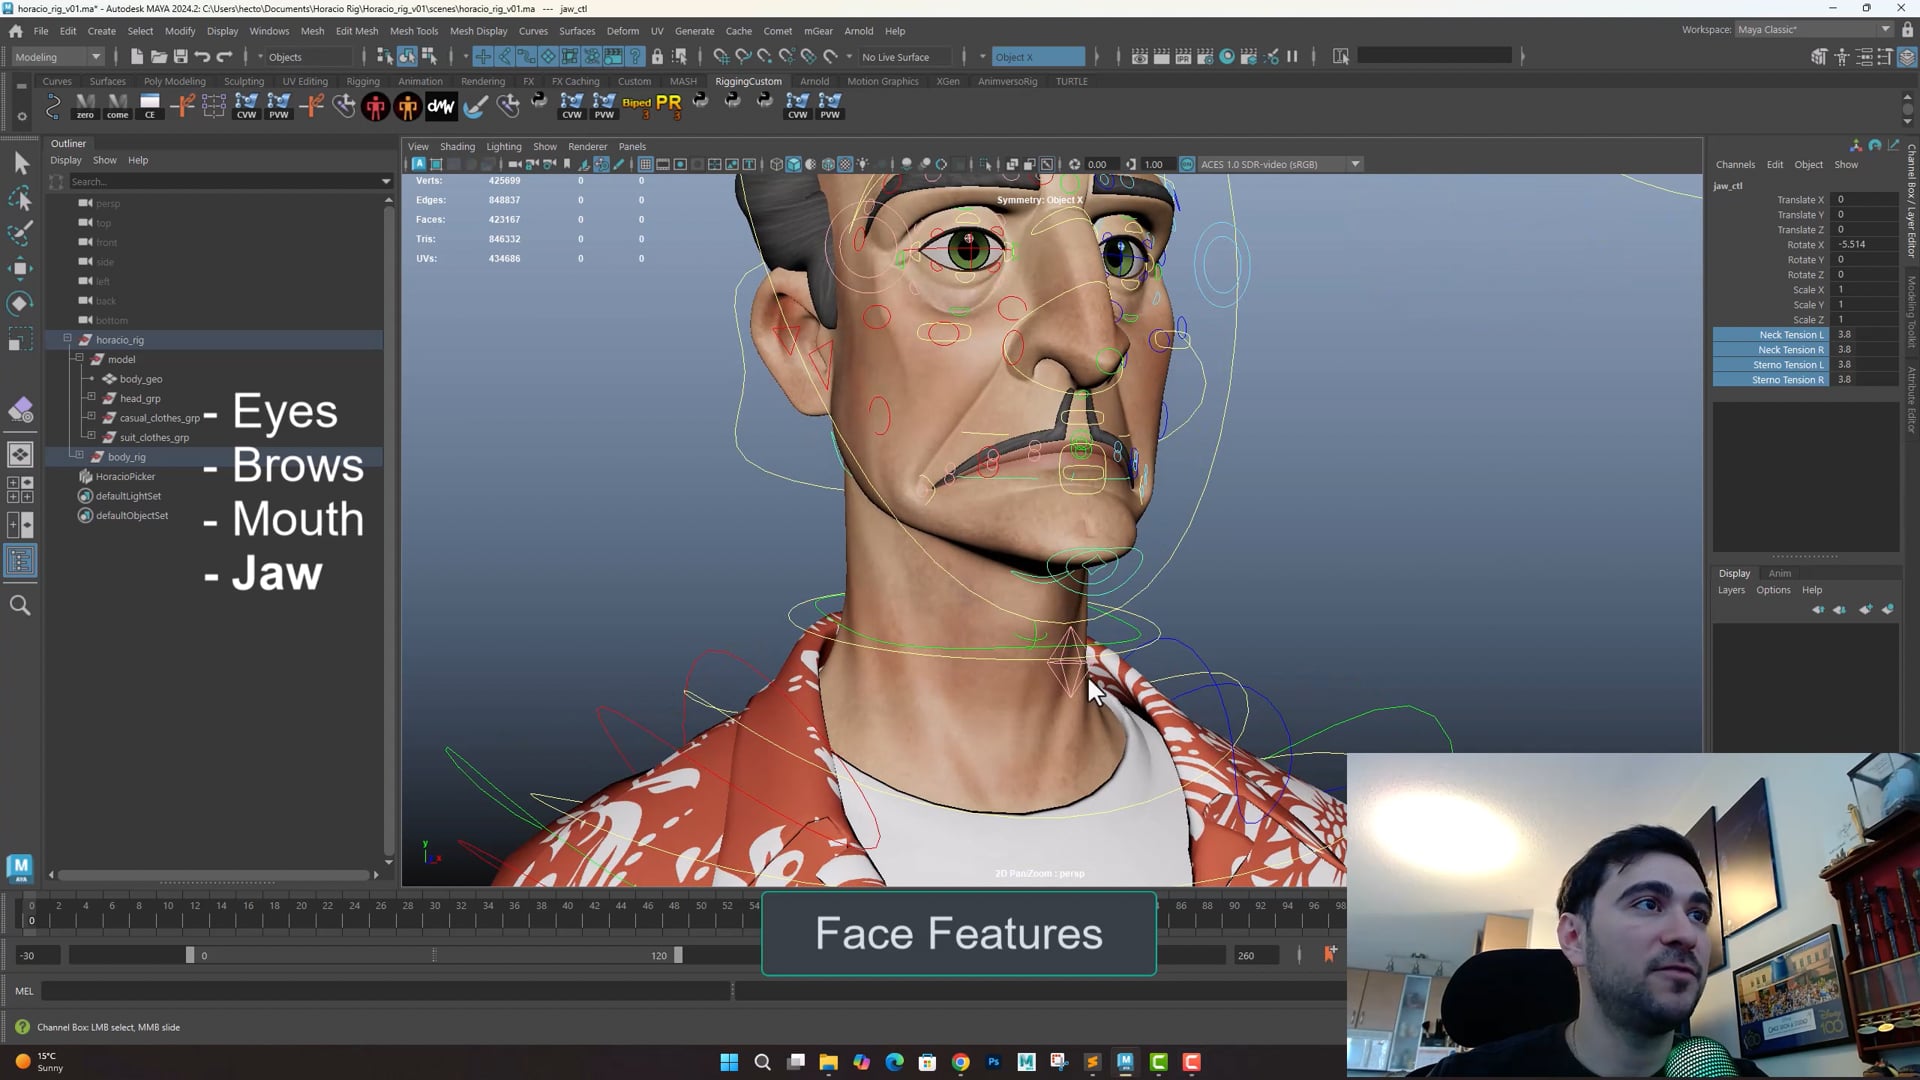Open ACES 1.0 SDR-video color dropdown
Viewport: 1920px width, 1080px height.
coord(1280,164)
